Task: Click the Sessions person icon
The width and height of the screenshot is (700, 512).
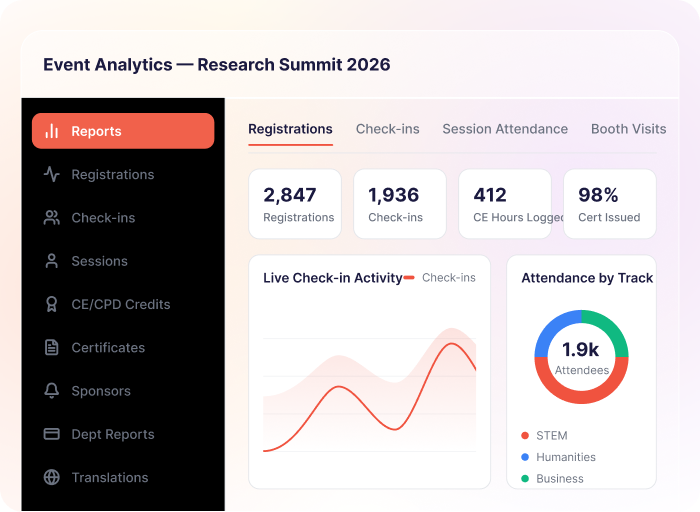Action: click(x=52, y=261)
